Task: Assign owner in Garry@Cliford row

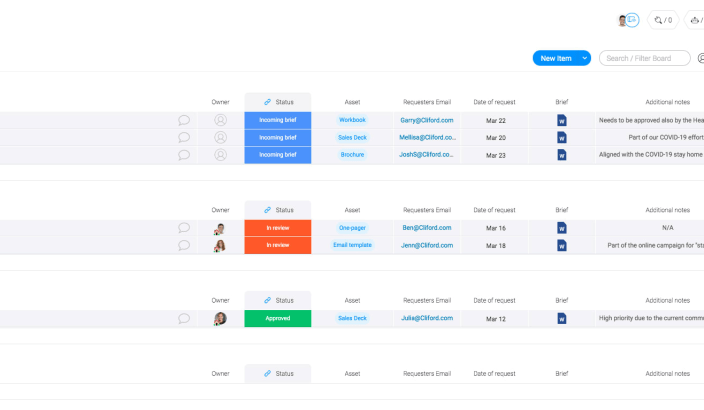Action: pyautogui.click(x=220, y=120)
